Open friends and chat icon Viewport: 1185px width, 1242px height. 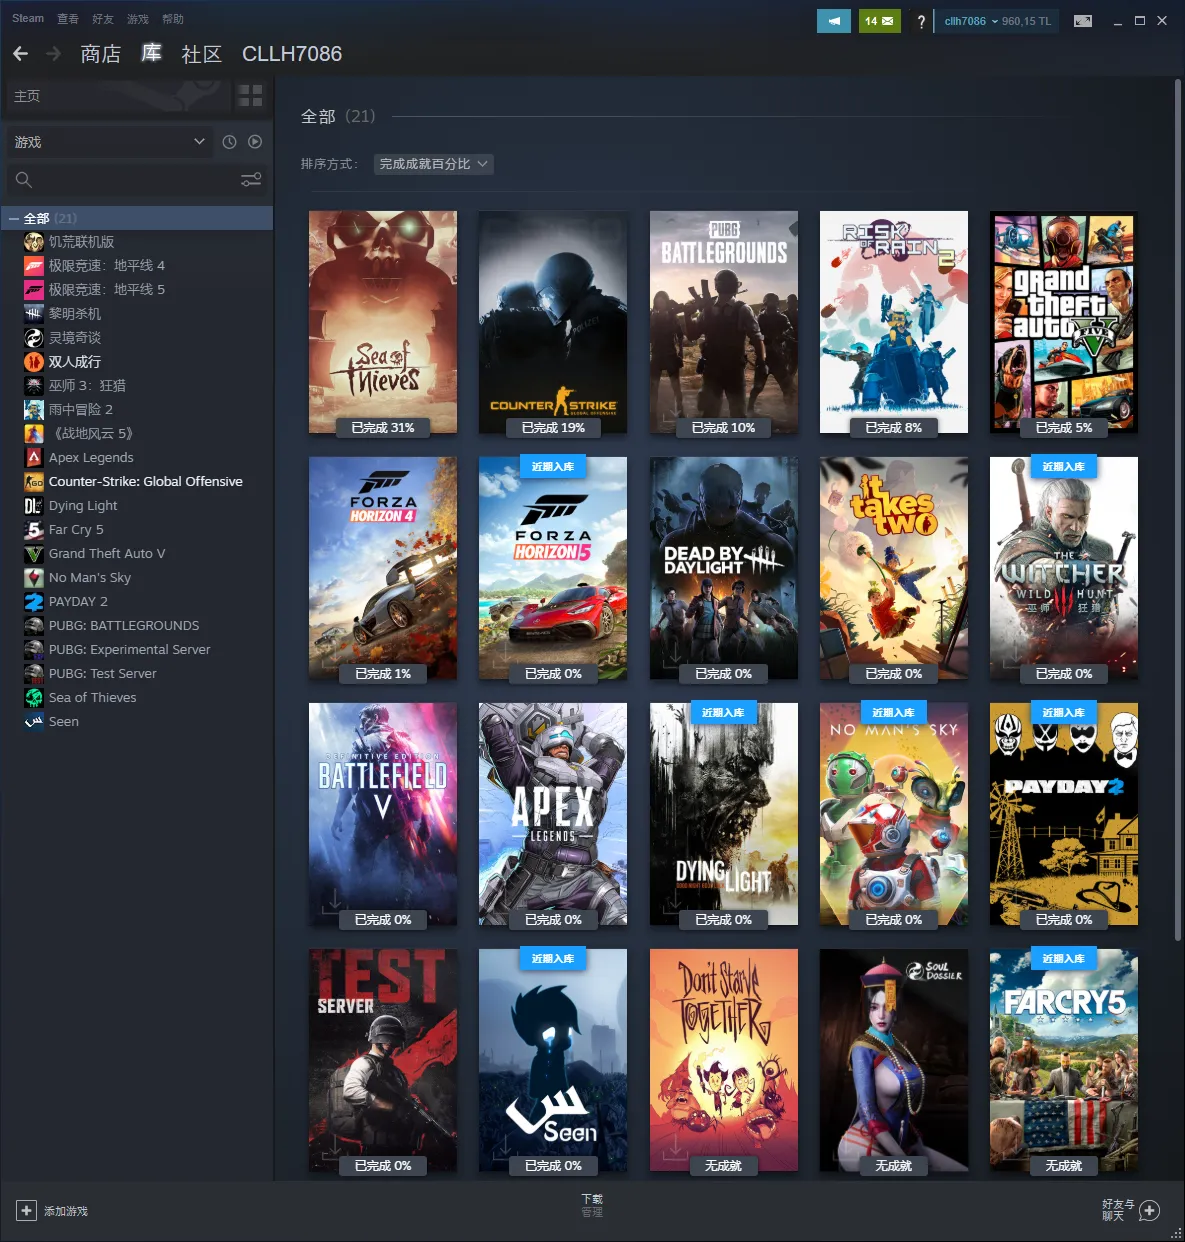(1149, 1211)
